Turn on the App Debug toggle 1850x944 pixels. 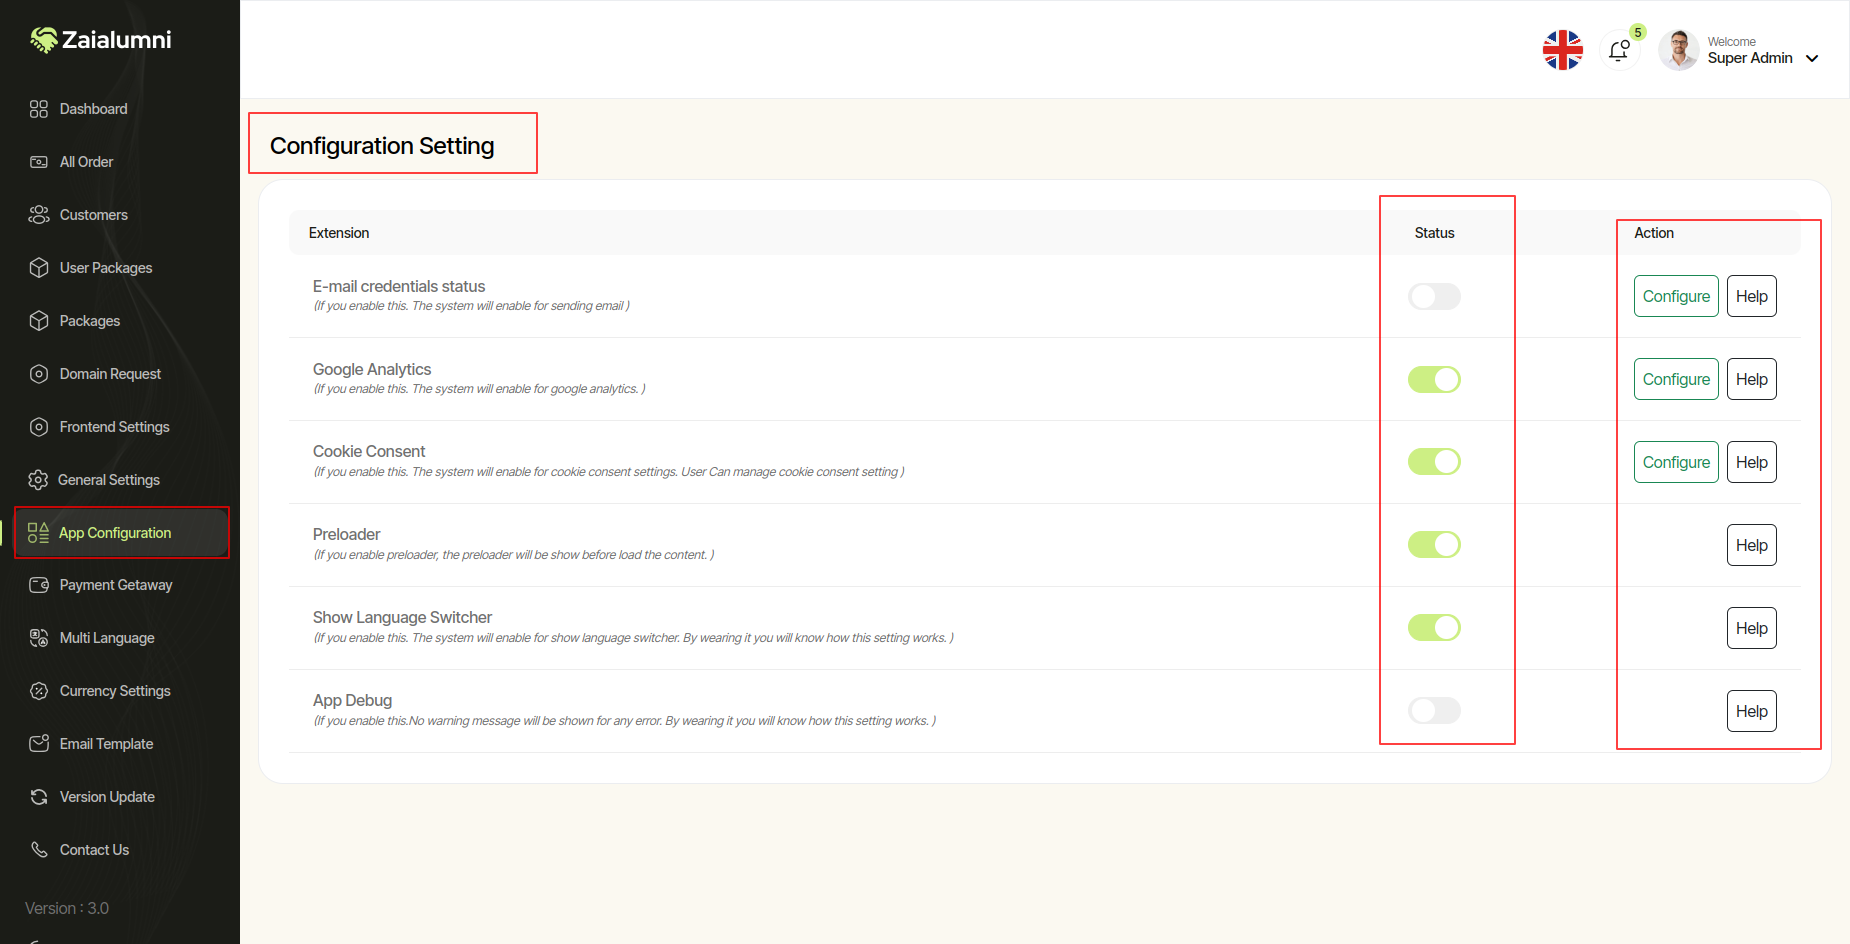(1434, 710)
